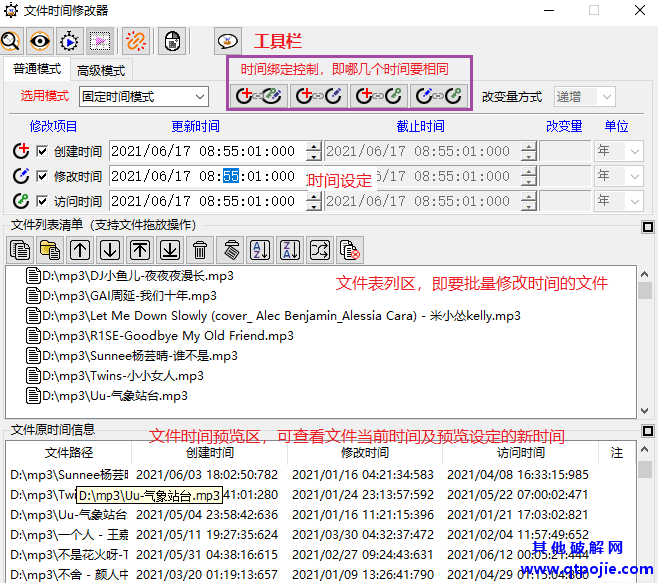The width and height of the screenshot is (658, 583).
Task: Click the mouse toolbar icon
Action: pyautogui.click(x=172, y=41)
